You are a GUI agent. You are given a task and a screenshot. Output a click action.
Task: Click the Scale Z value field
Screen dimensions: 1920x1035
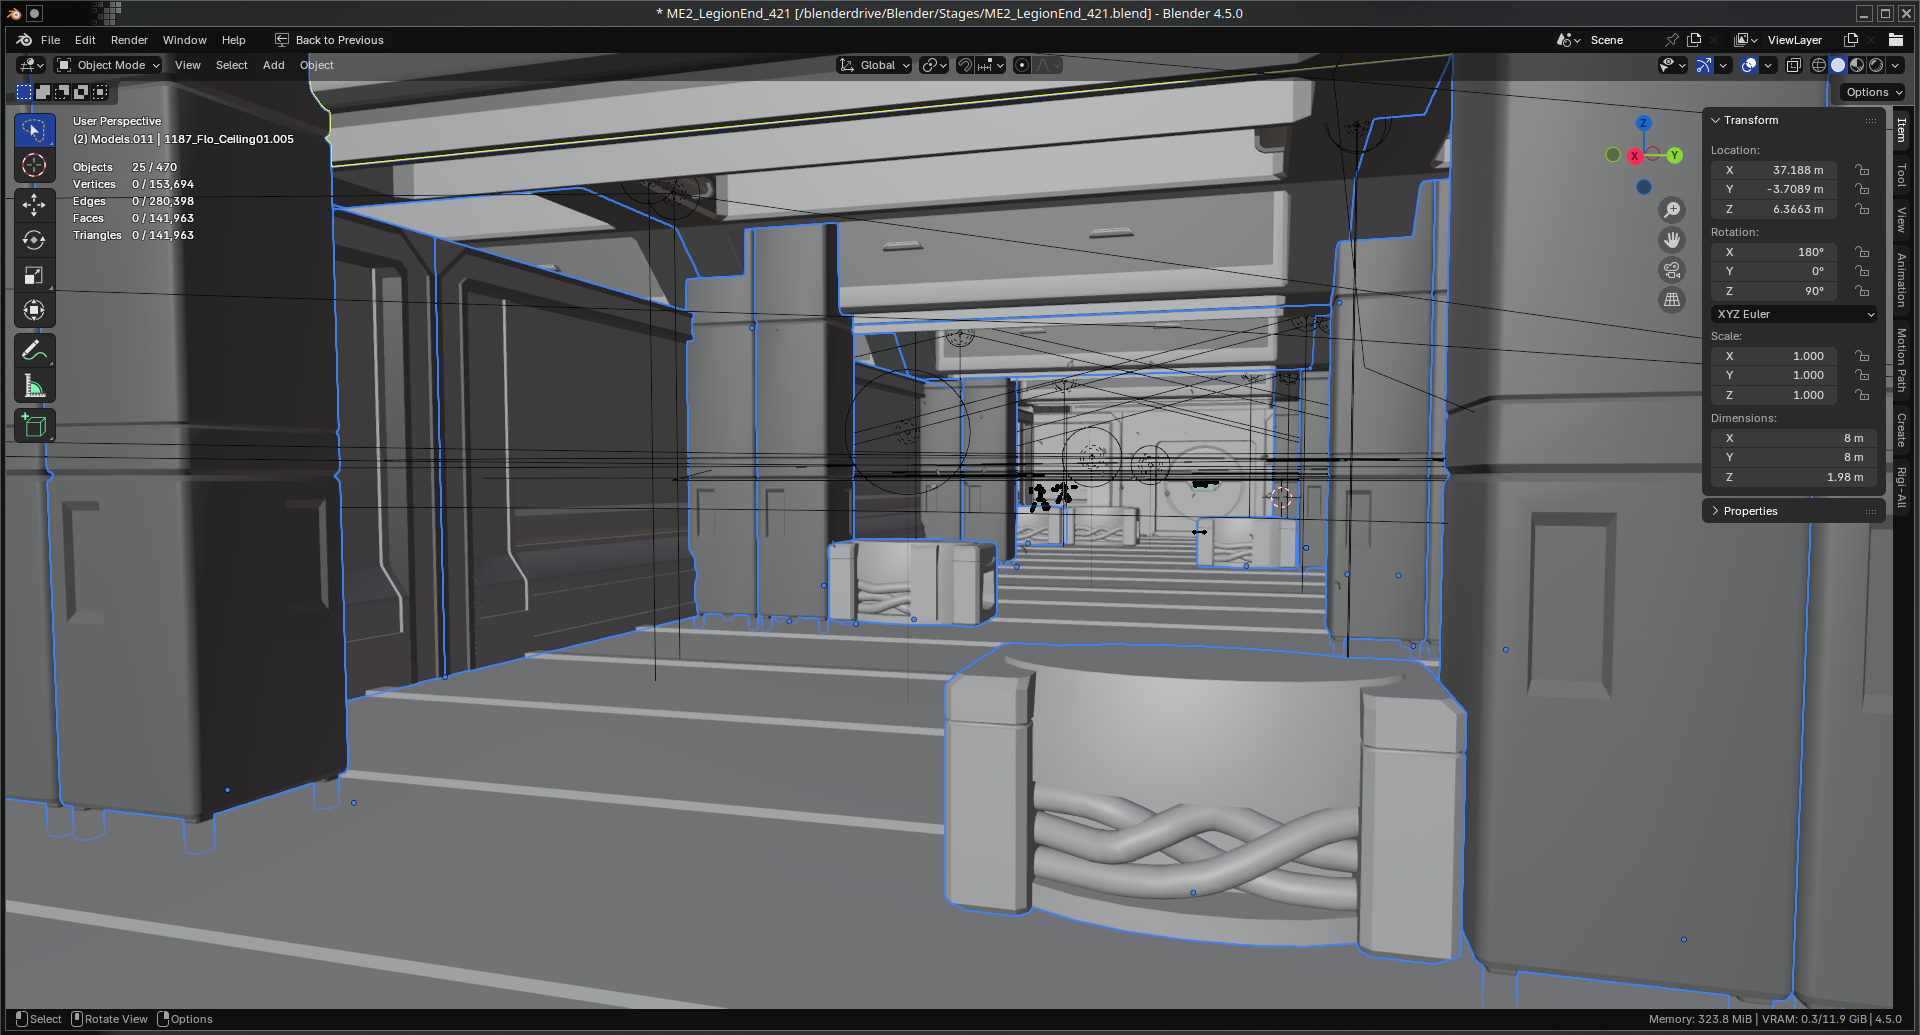1774,395
